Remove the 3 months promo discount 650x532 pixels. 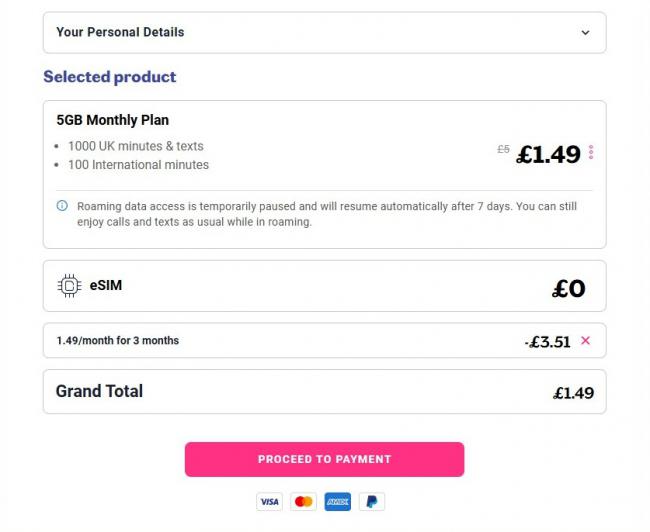[586, 341]
